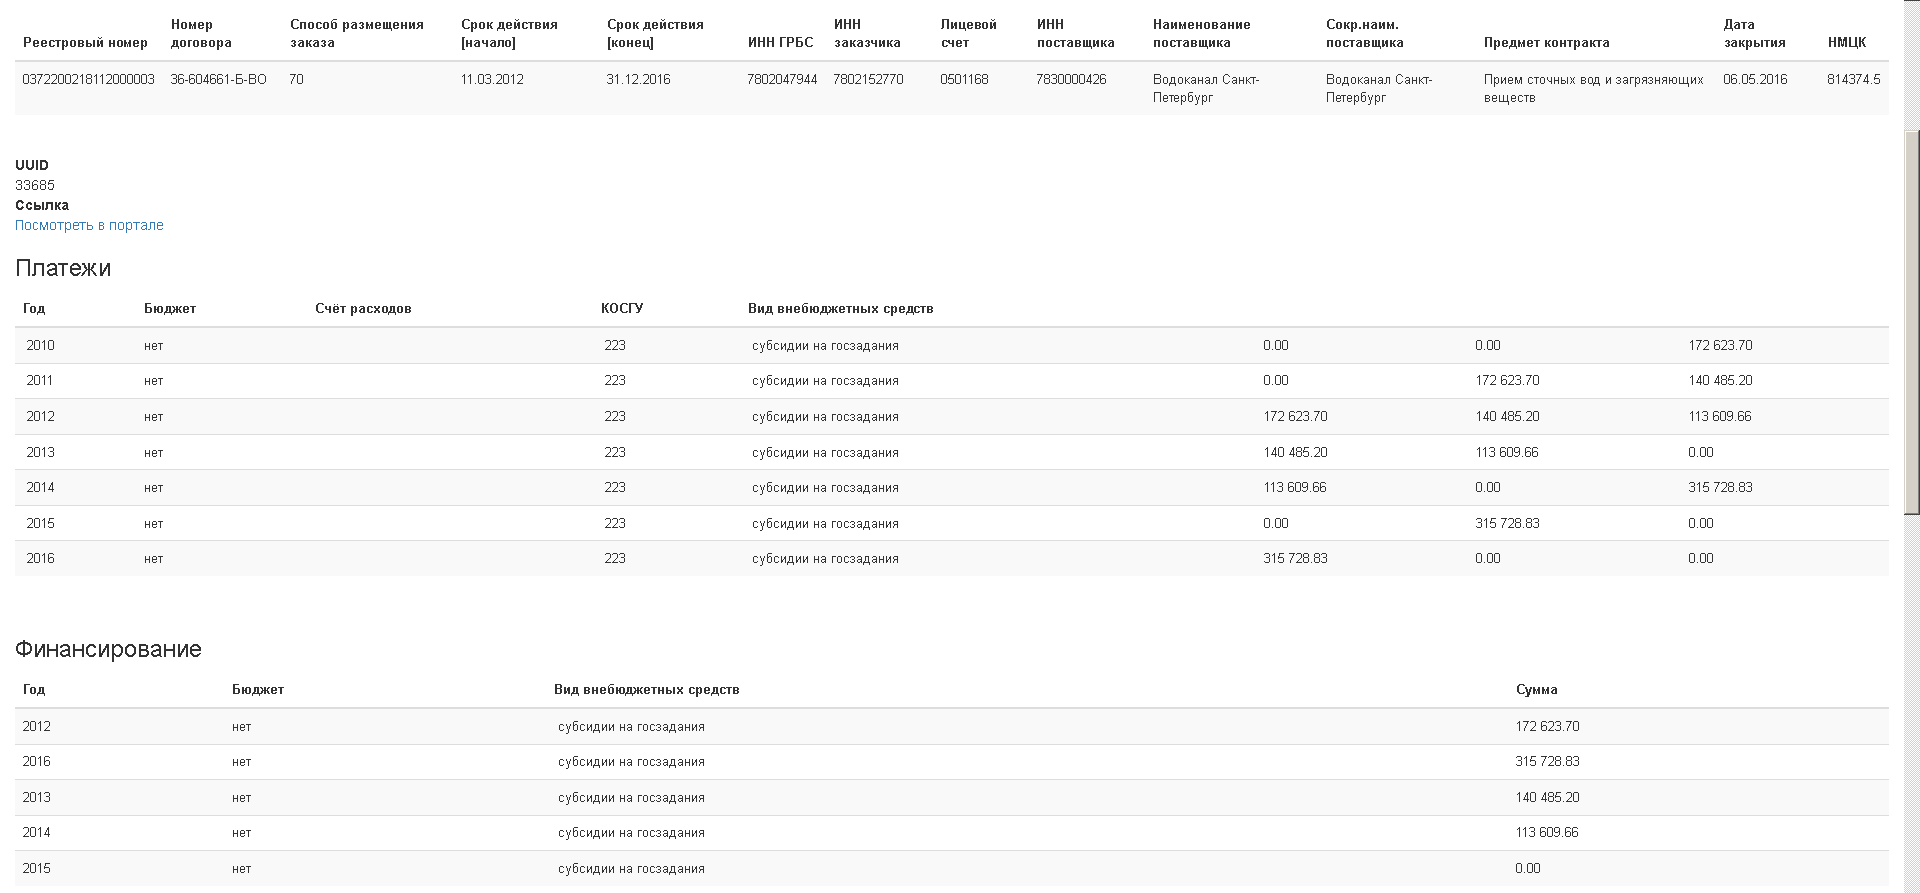Select ИНН ГРБС value 7802047944
Viewport: 1920px width, 893px height.
[782, 79]
